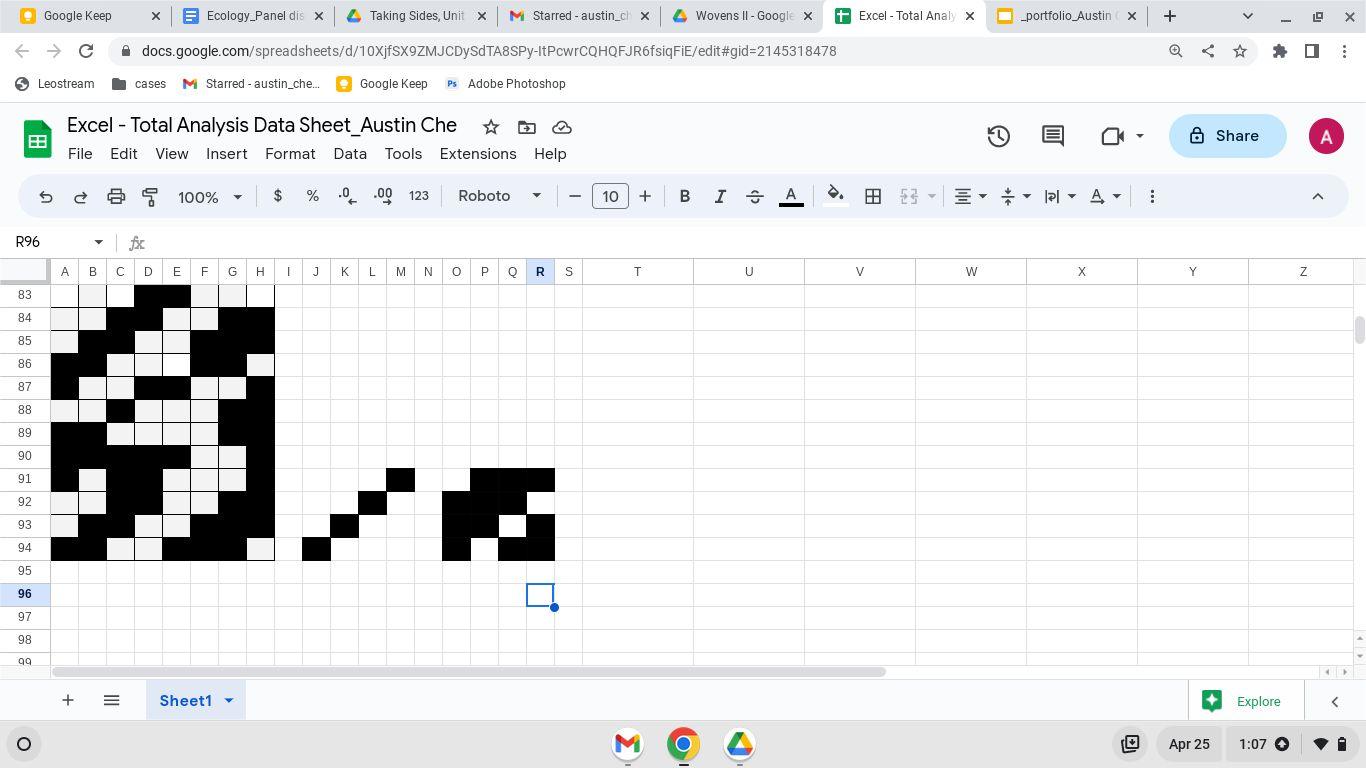The height and width of the screenshot is (768, 1366).
Task: Select the Sheet1 tab
Action: click(x=186, y=701)
